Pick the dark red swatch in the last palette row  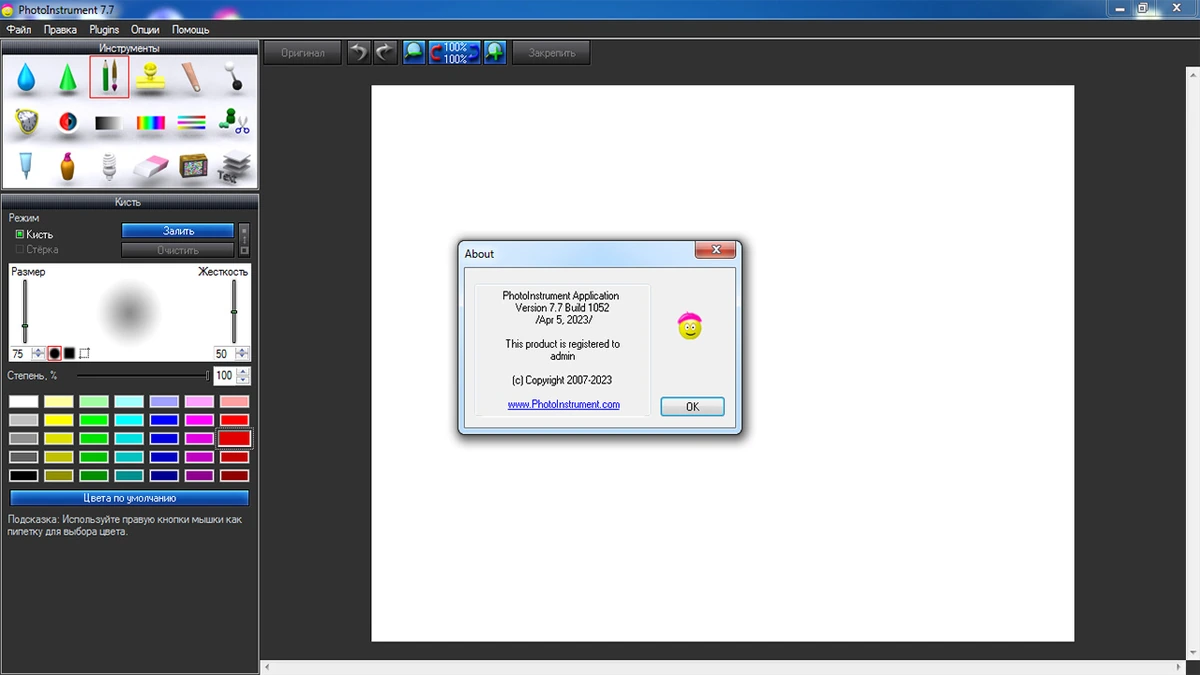pos(234,476)
